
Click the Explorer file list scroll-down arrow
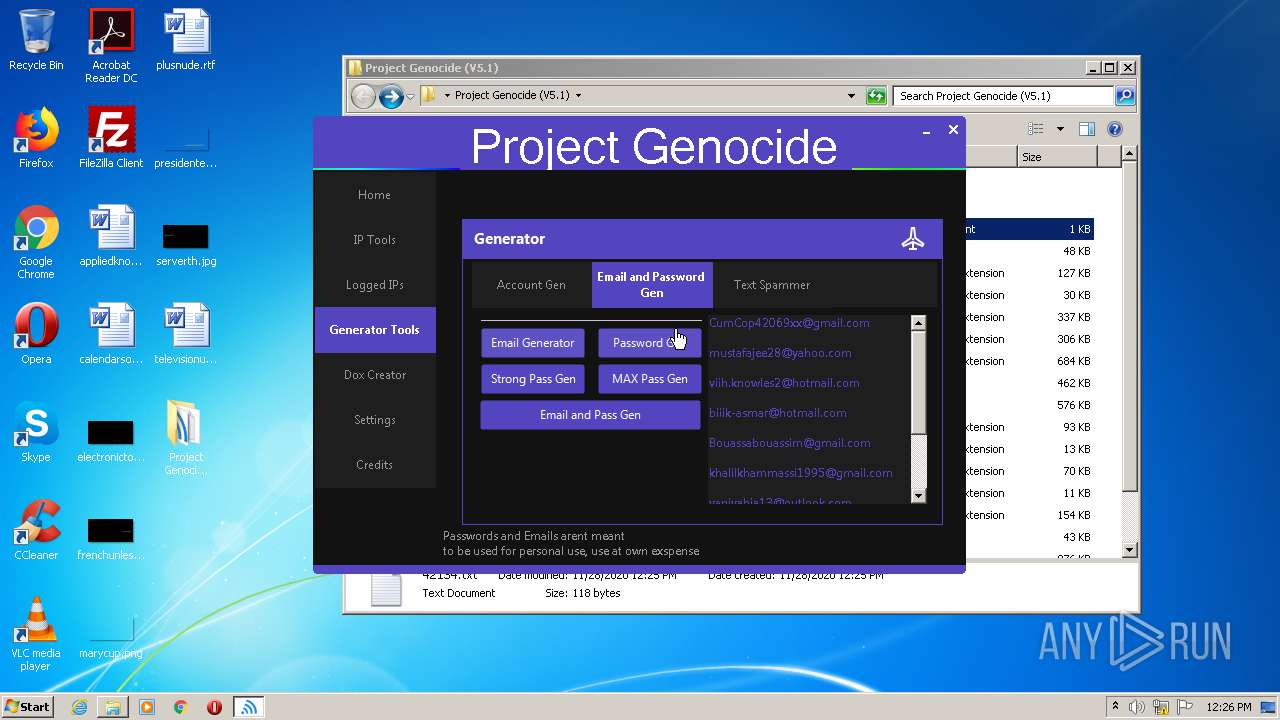[1129, 550]
